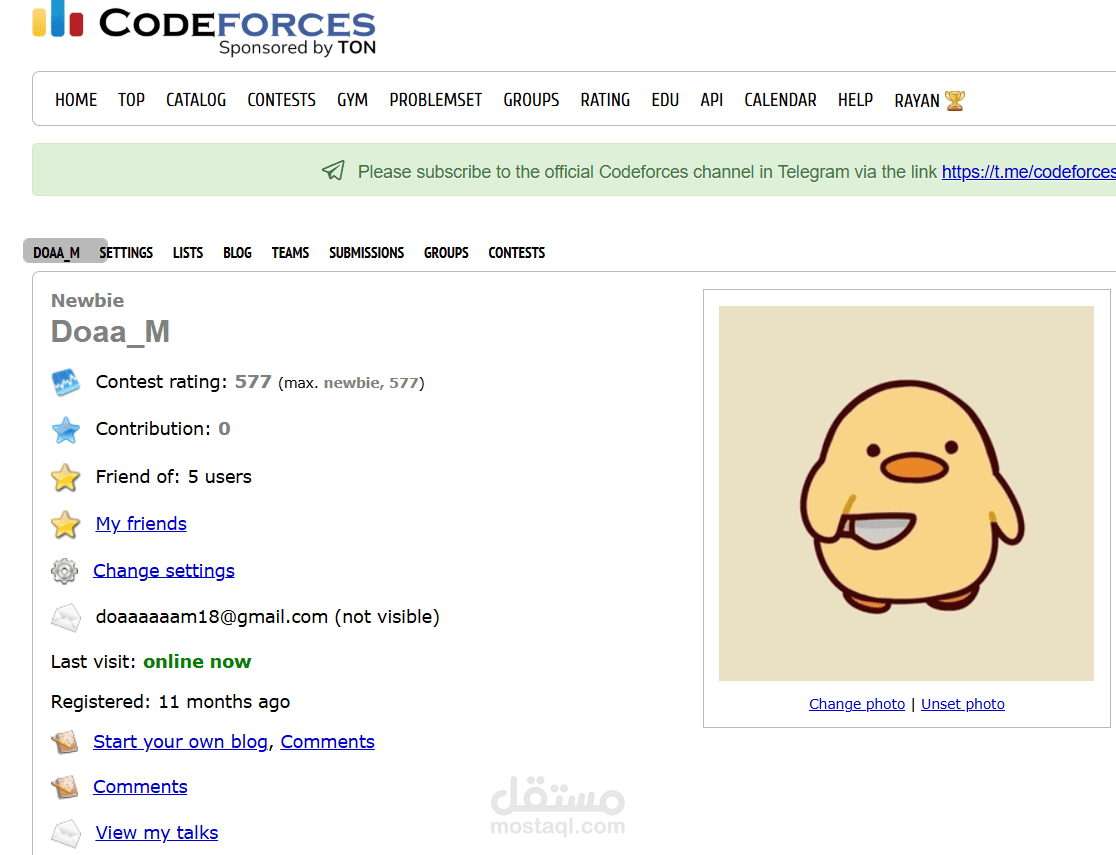Screen dimensions: 1116x855
Task: Click the email doaaaaaam18@gmail.com text
Action: point(212,617)
